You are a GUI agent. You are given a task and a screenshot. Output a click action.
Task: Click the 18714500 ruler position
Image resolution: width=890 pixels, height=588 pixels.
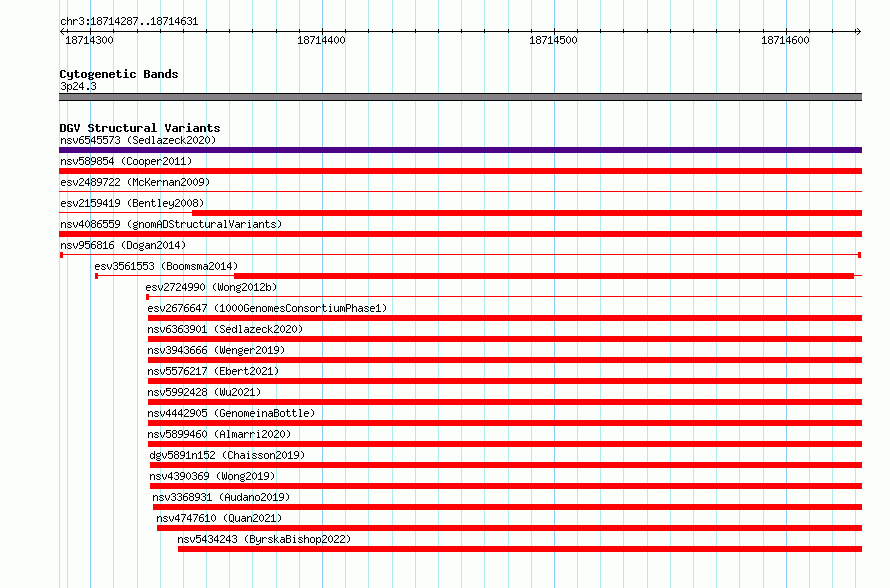[553, 40]
